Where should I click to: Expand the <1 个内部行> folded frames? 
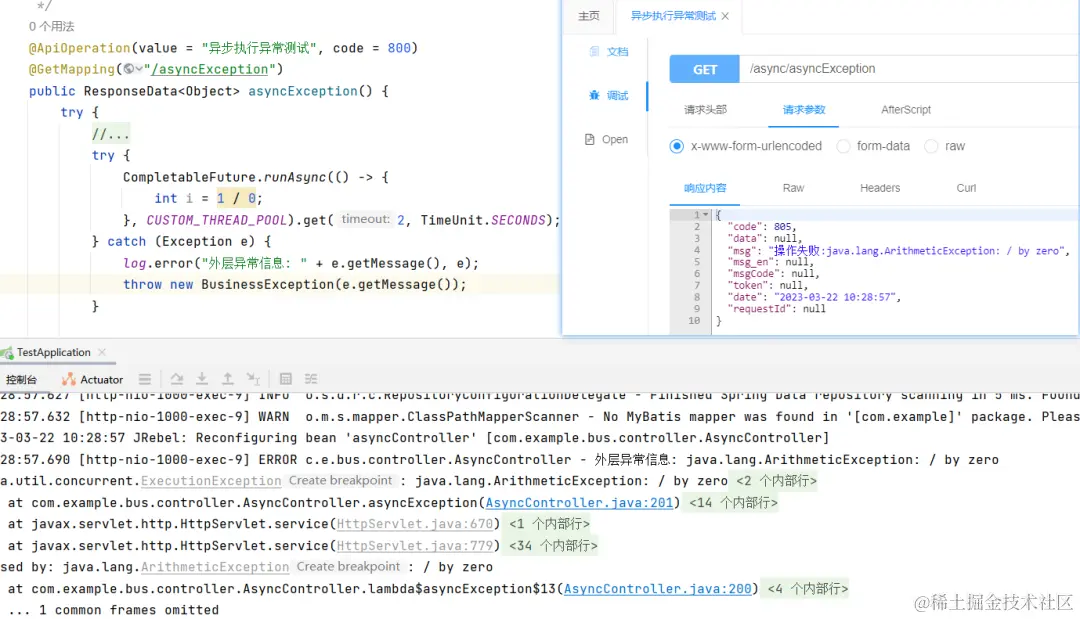click(549, 524)
